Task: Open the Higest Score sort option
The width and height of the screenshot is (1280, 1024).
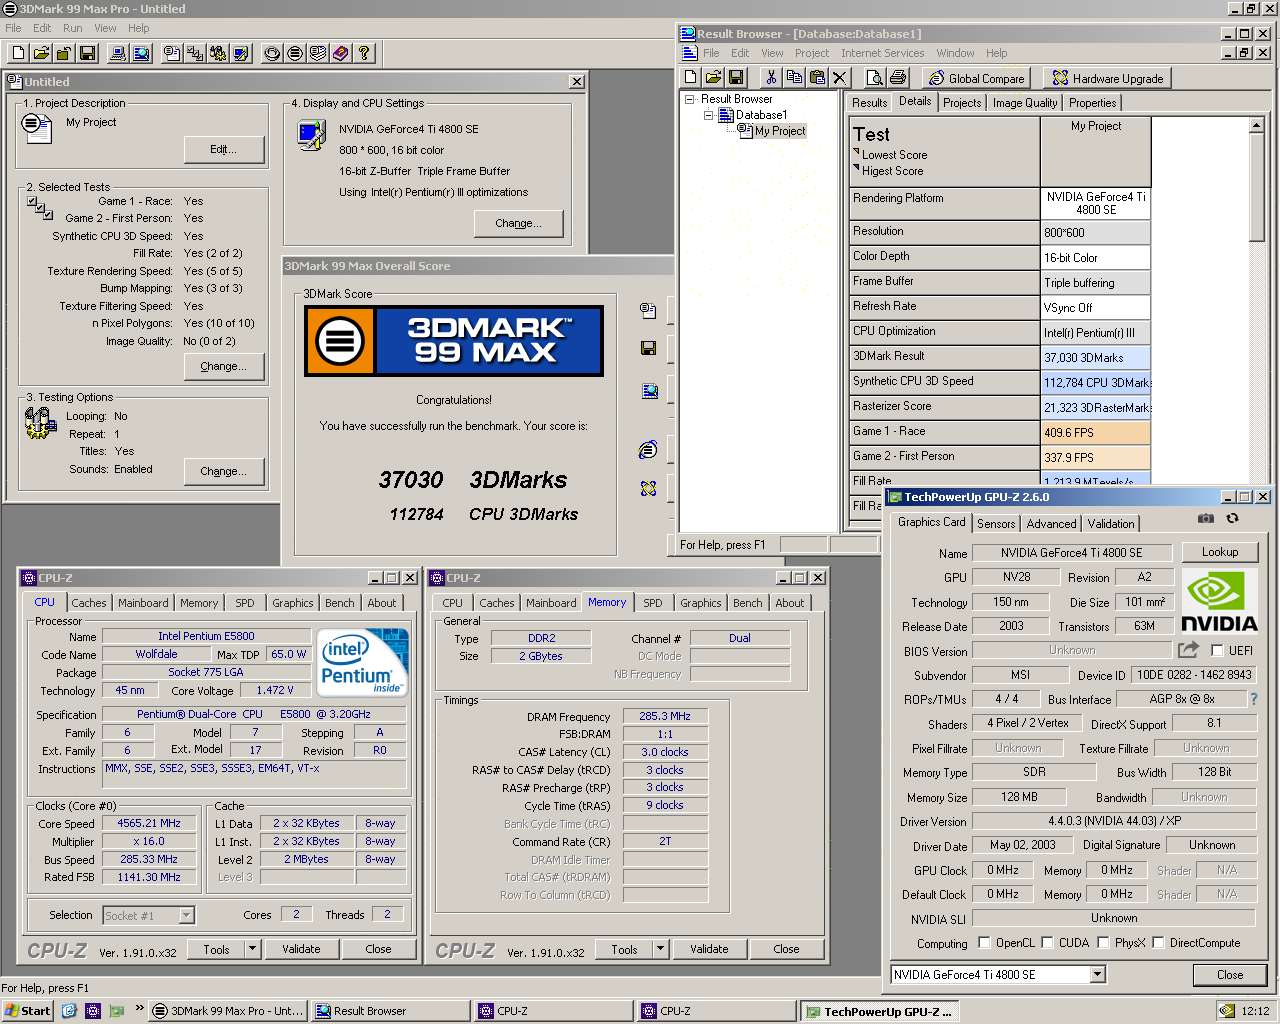Action: tap(892, 171)
